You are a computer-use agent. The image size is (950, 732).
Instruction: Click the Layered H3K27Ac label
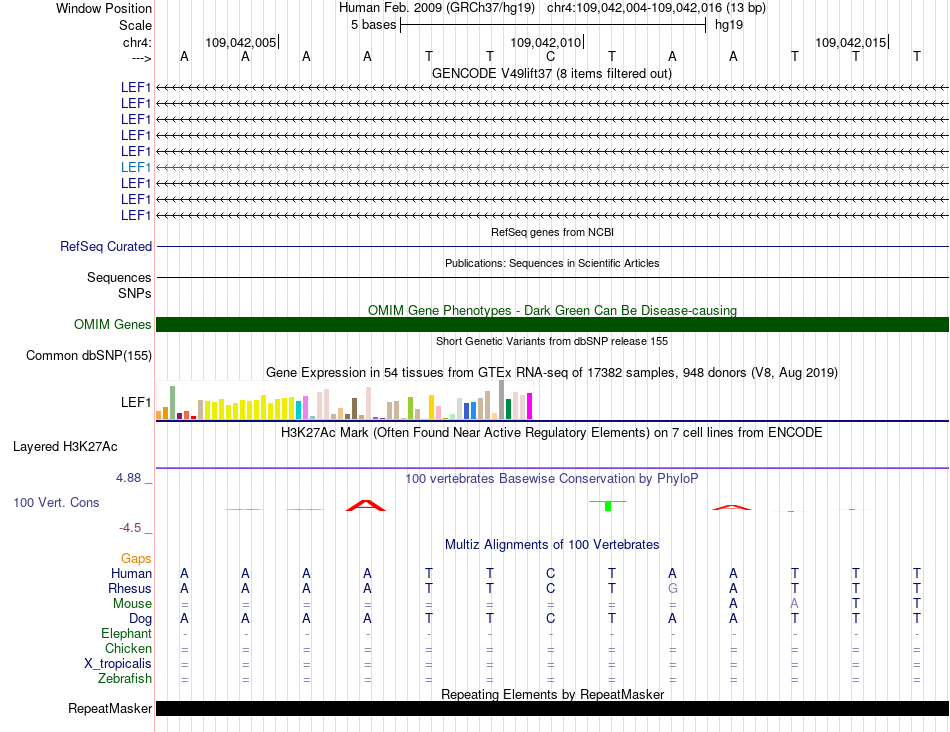coord(65,447)
